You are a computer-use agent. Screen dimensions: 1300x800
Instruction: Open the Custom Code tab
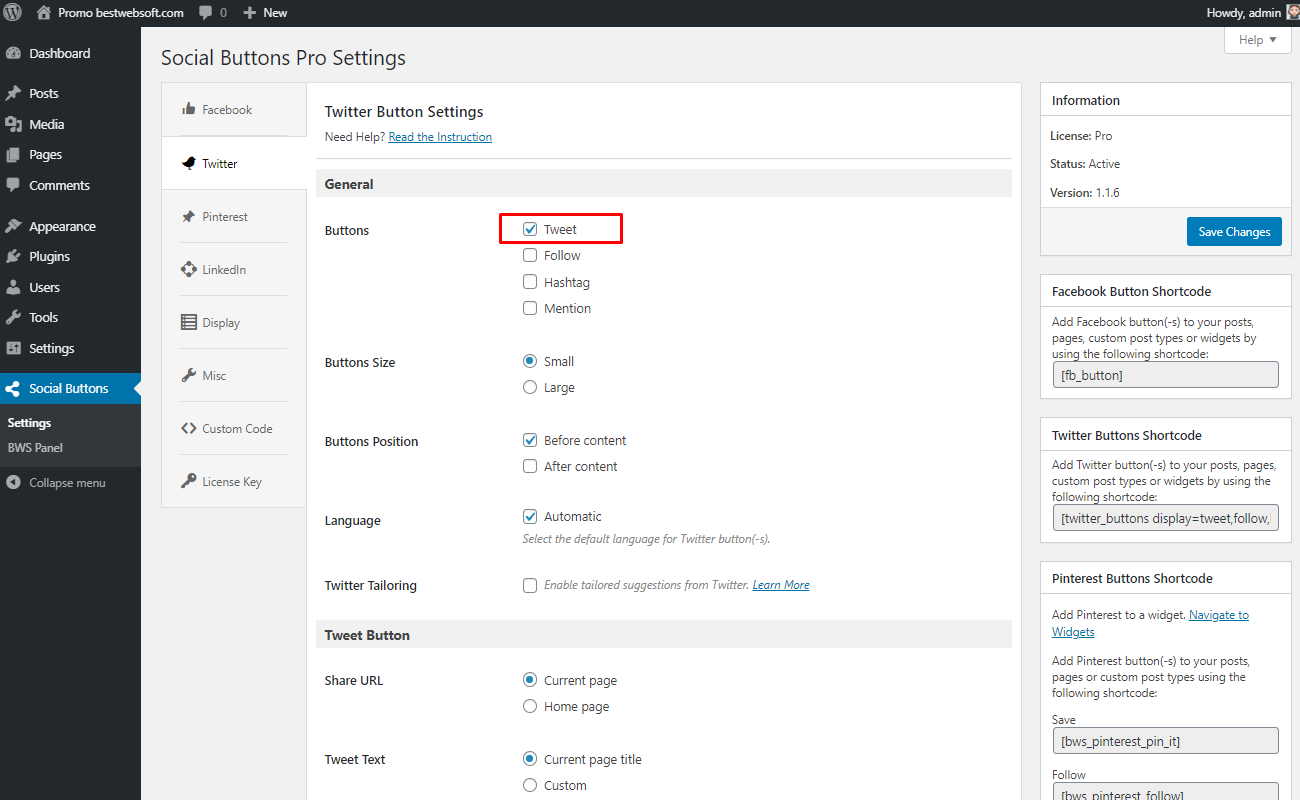[x=233, y=428]
